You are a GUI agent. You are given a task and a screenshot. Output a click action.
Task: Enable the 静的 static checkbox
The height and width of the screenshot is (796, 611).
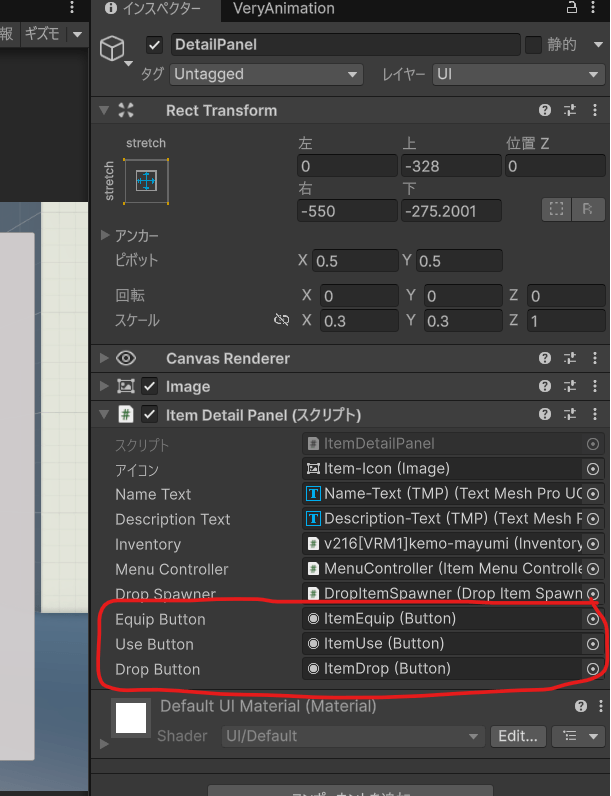click(x=533, y=45)
